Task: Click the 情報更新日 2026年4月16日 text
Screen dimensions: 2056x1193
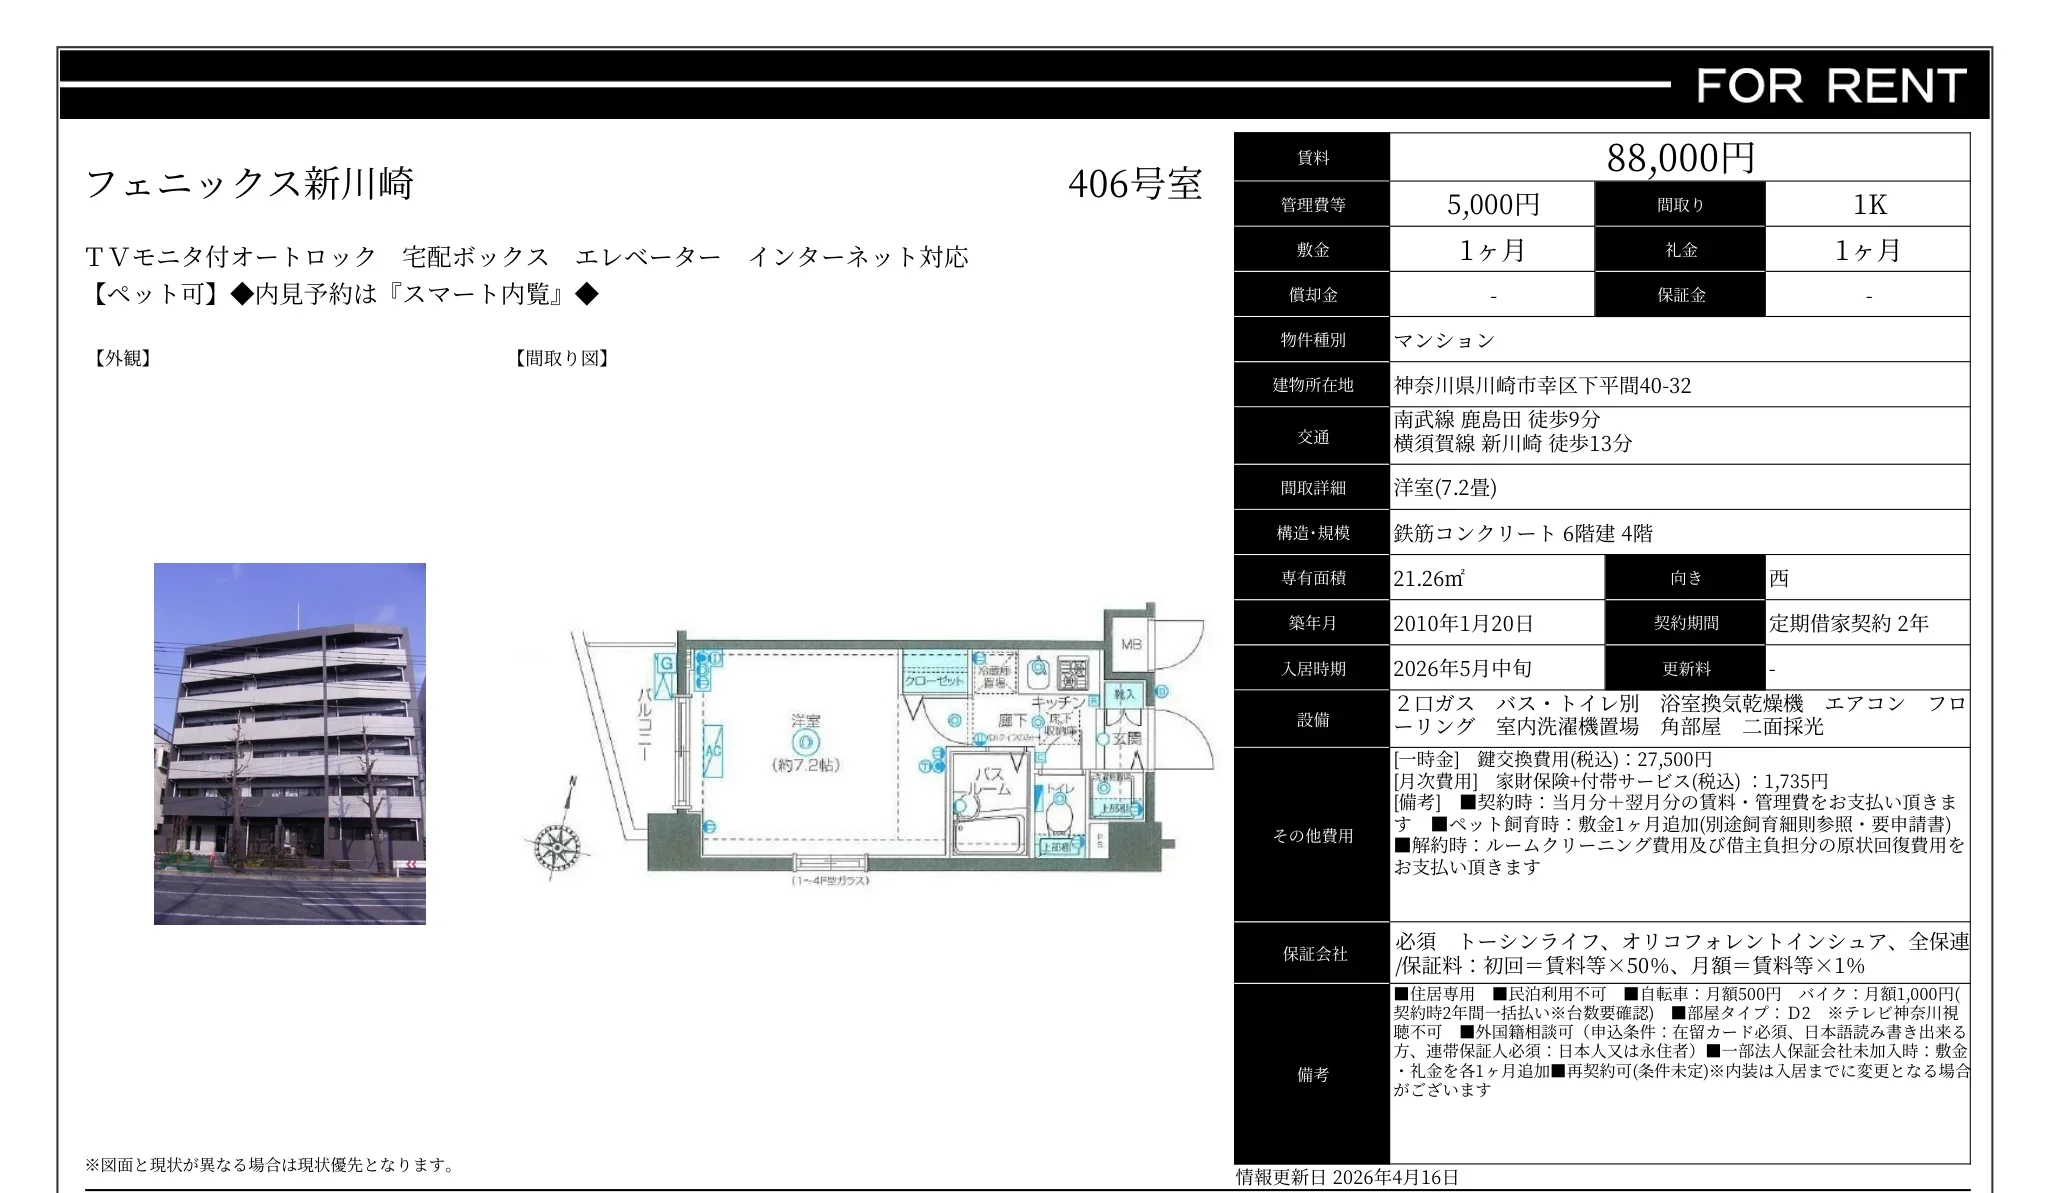Action: (1345, 1179)
